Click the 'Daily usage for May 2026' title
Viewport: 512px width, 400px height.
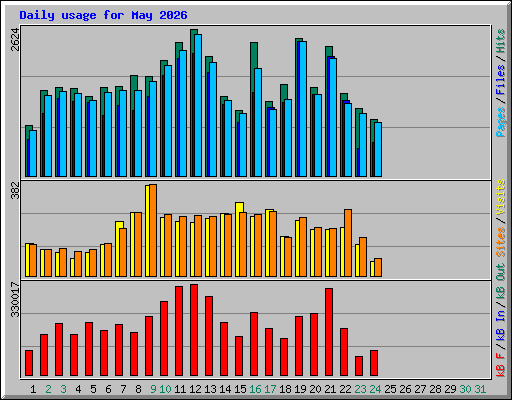103,15
